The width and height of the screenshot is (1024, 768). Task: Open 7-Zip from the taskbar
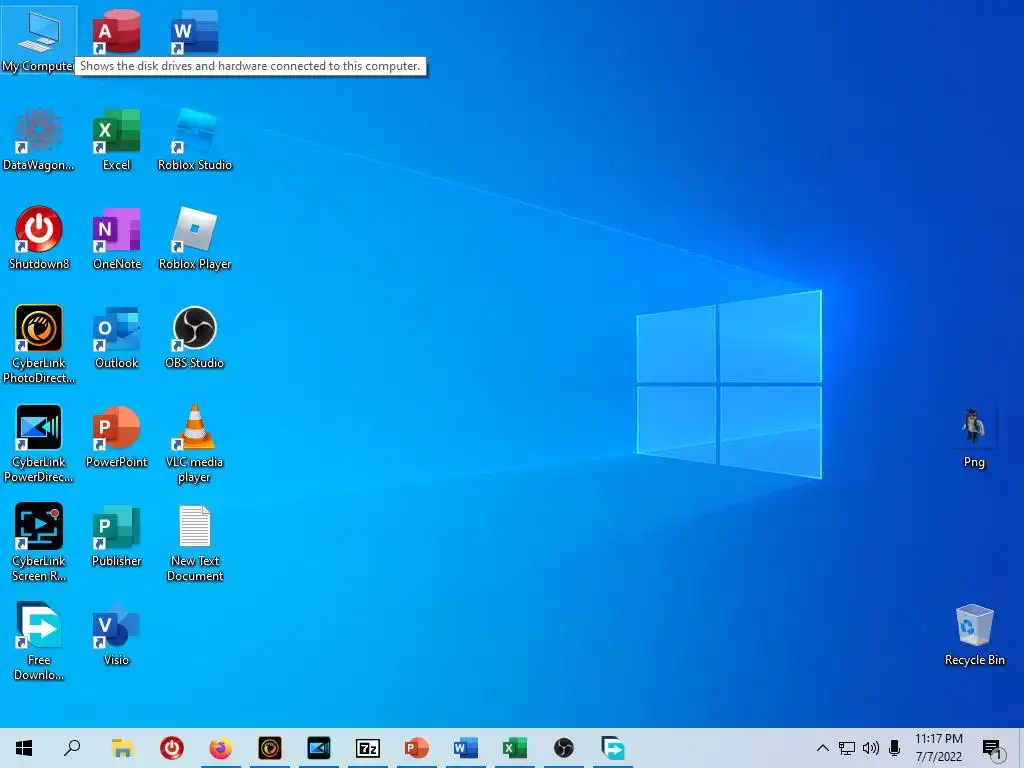[x=368, y=748]
